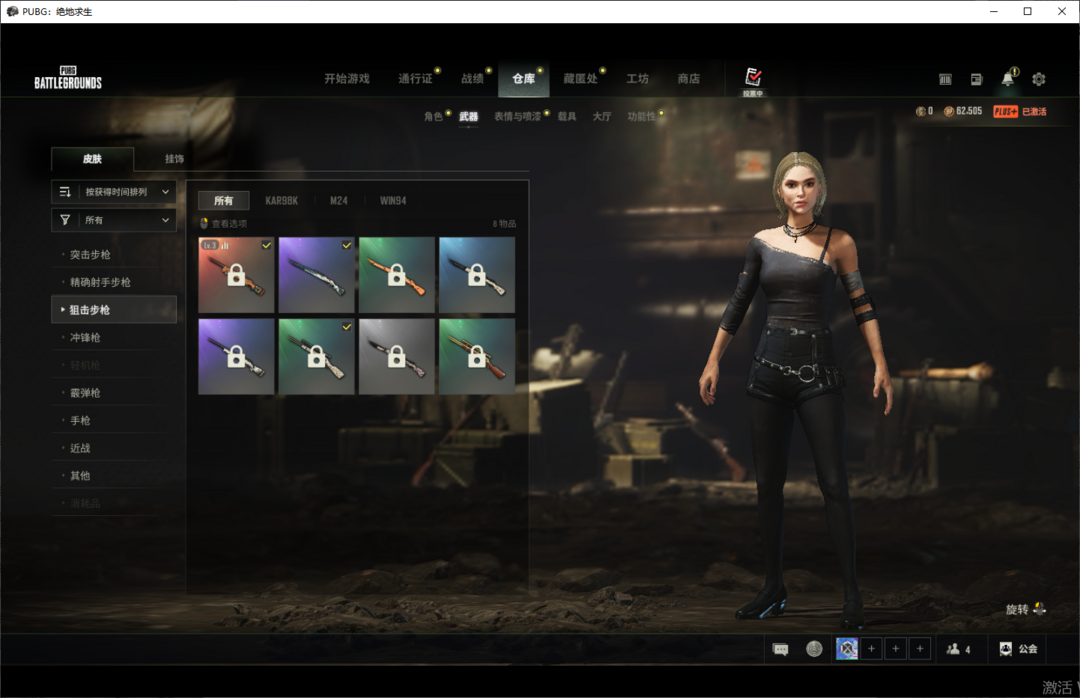Open the 表情与喷漆 sub-tab
The height and width of the screenshot is (698, 1080).
(517, 116)
